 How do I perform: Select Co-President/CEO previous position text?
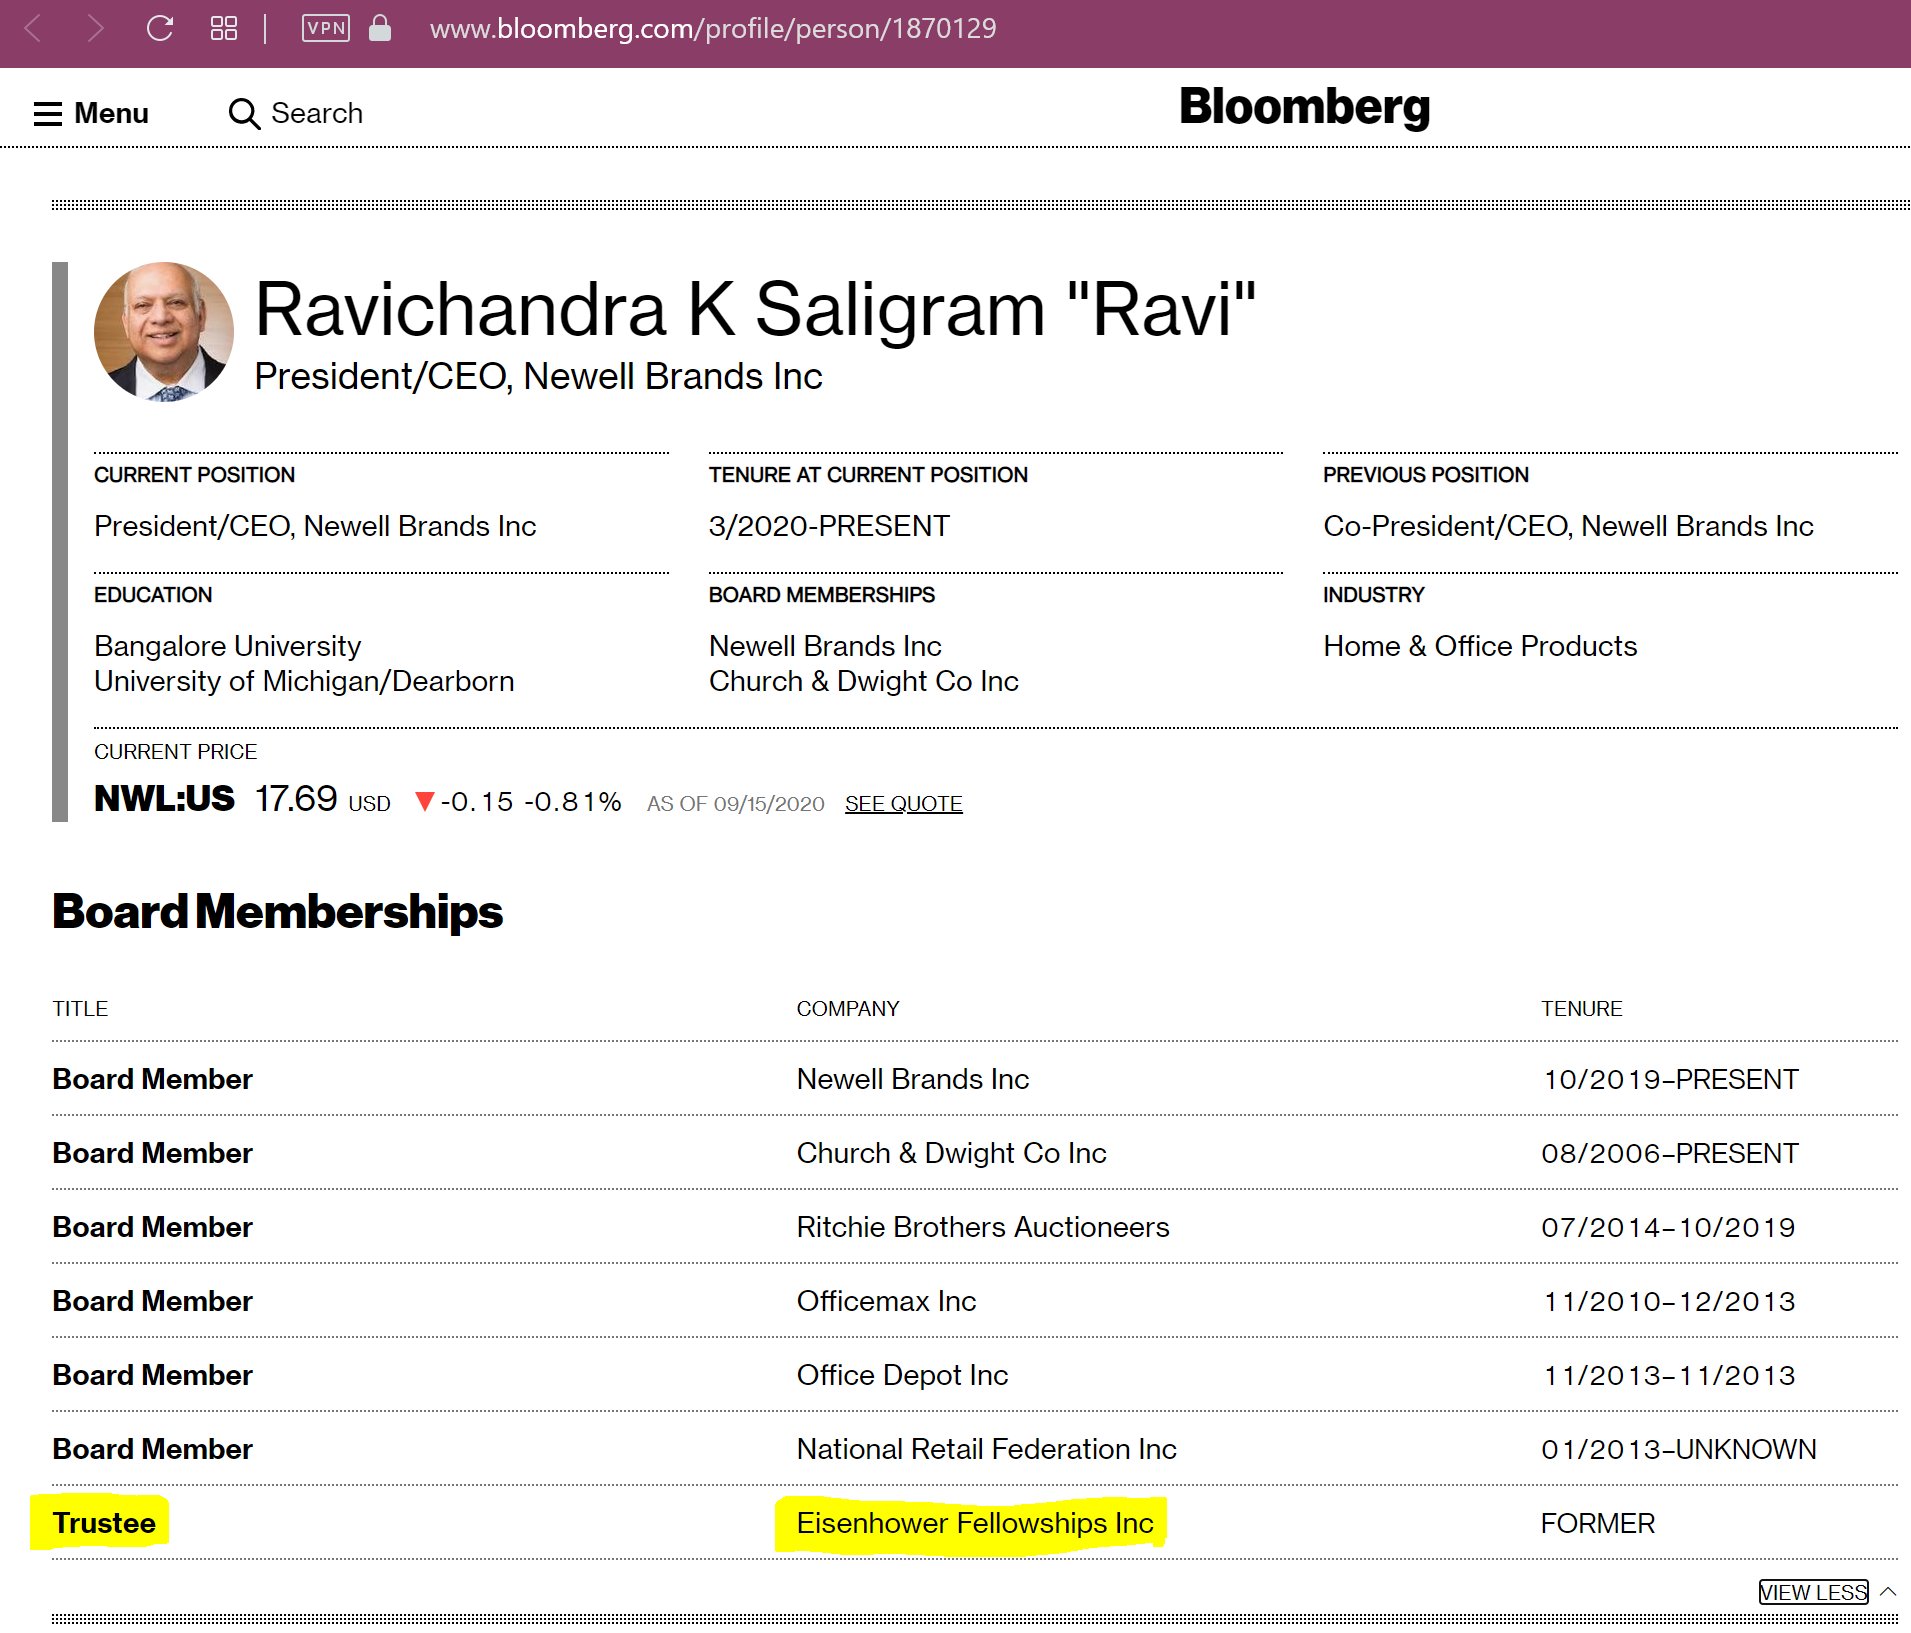pyautogui.click(x=1568, y=526)
